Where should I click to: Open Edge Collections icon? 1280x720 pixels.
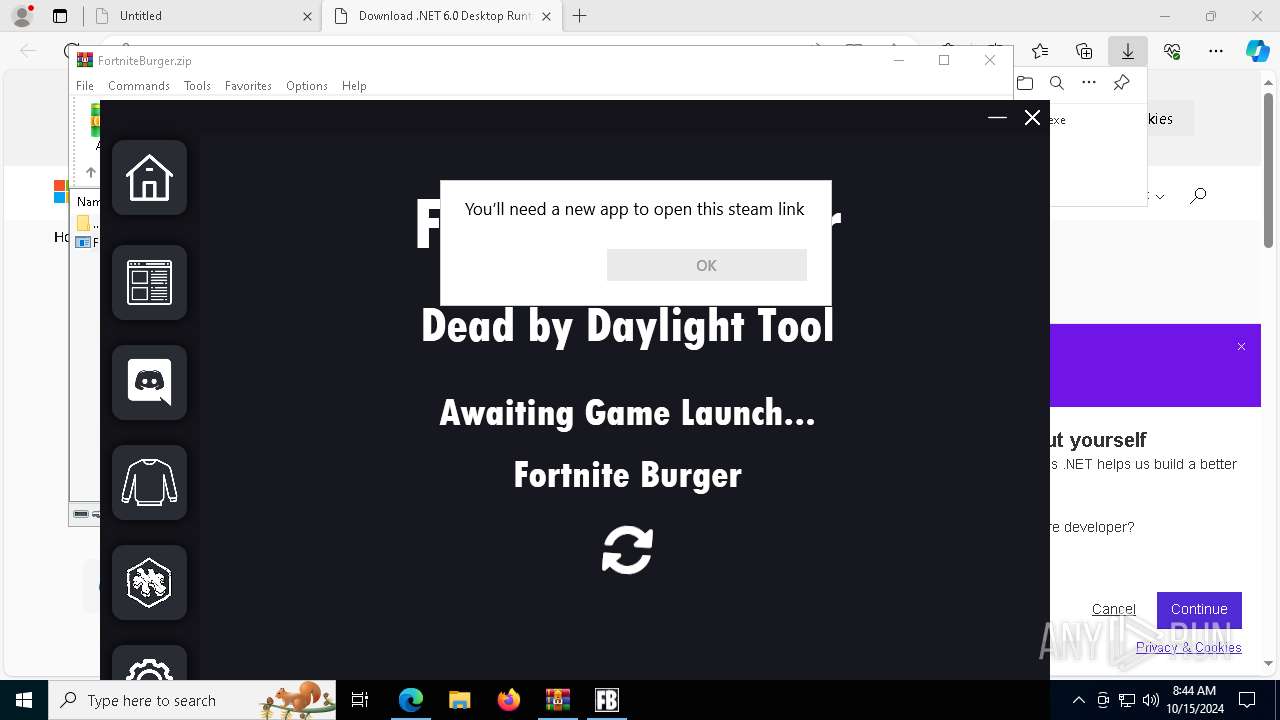(x=1084, y=51)
